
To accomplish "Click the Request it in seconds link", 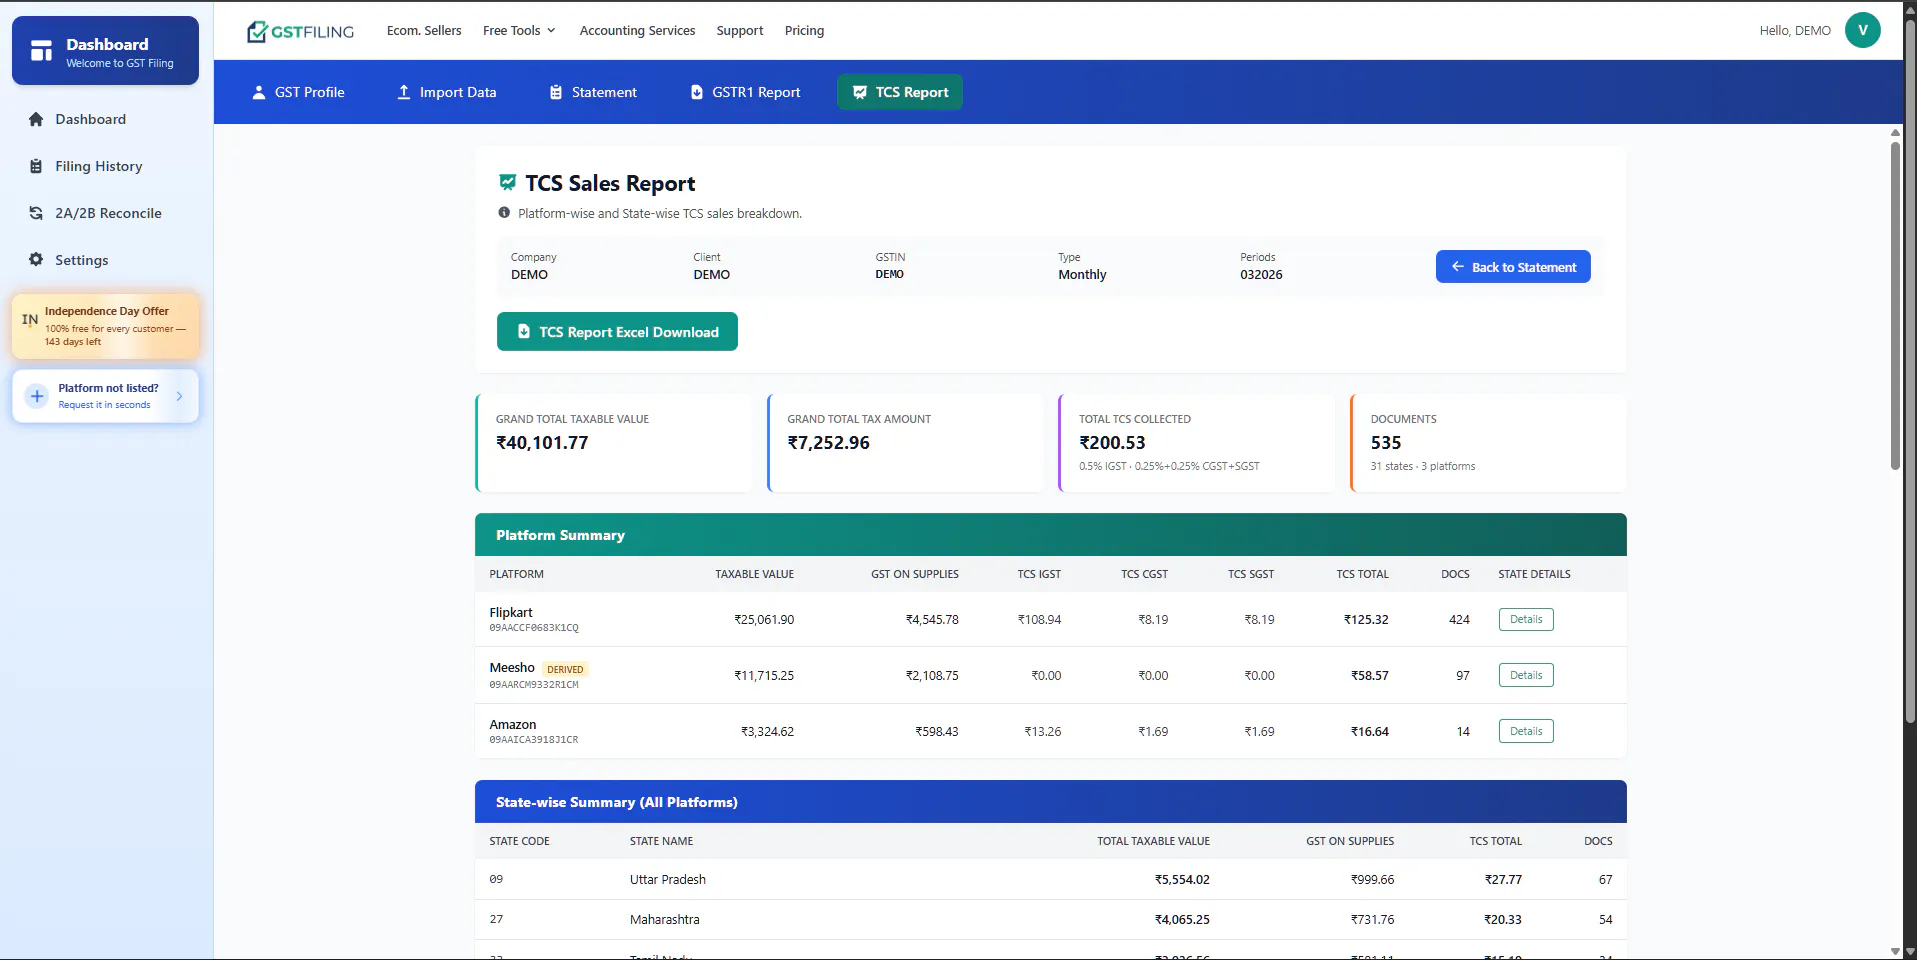I will (x=104, y=405).
